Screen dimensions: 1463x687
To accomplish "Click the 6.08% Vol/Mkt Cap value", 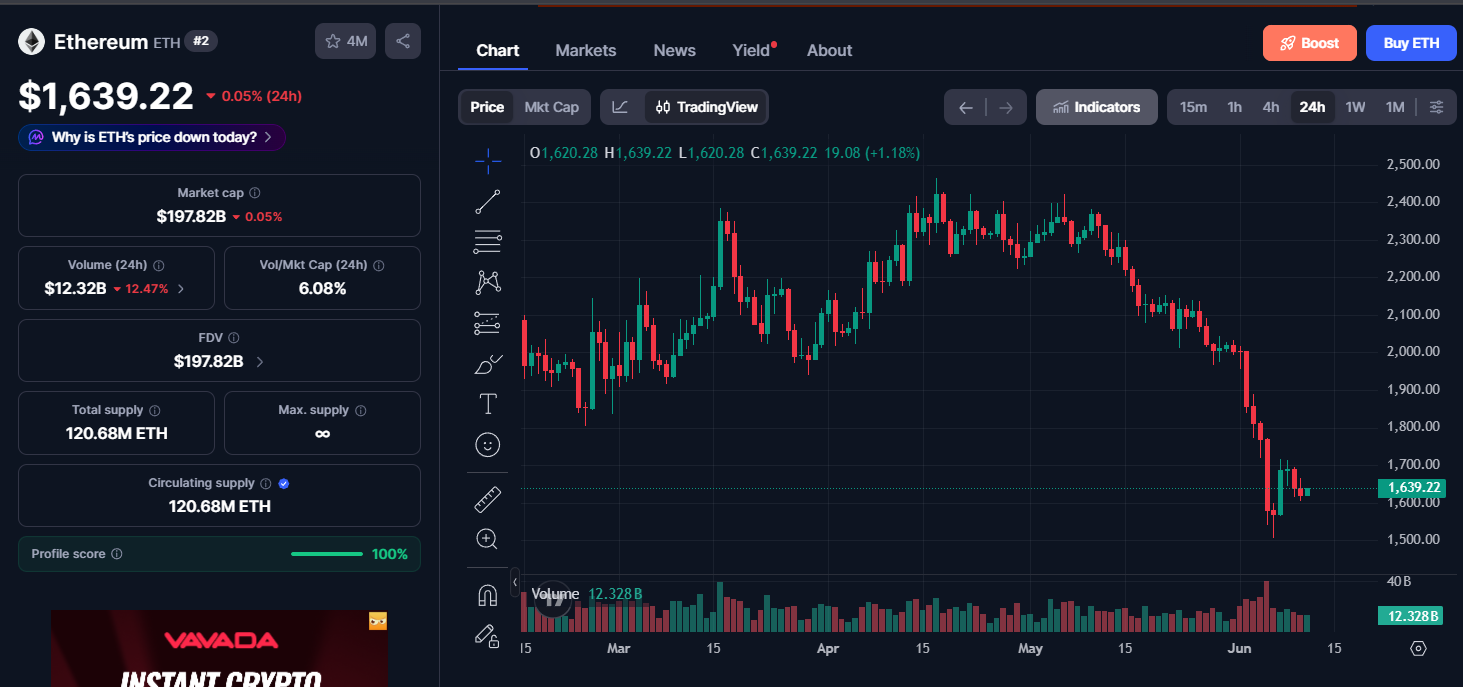I will coord(322,288).
